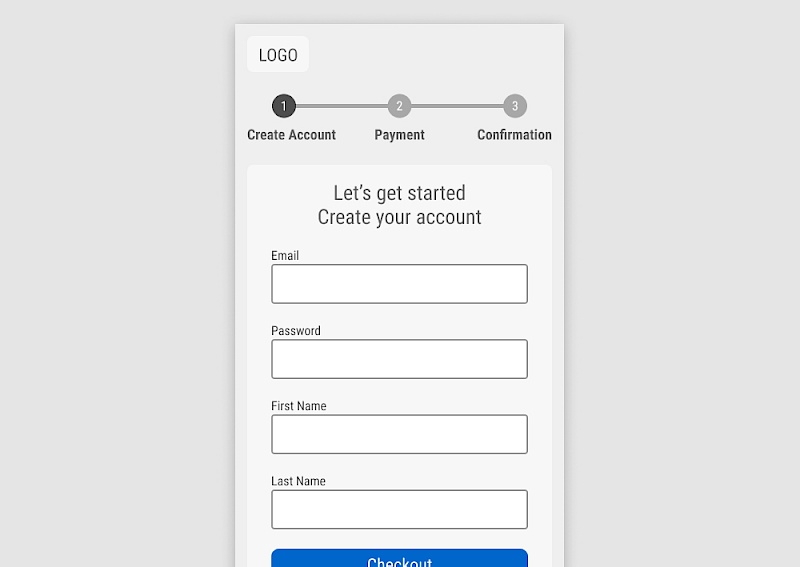Viewport: 800px width, 567px height.
Task: Click into the Password text box
Action: (x=399, y=359)
